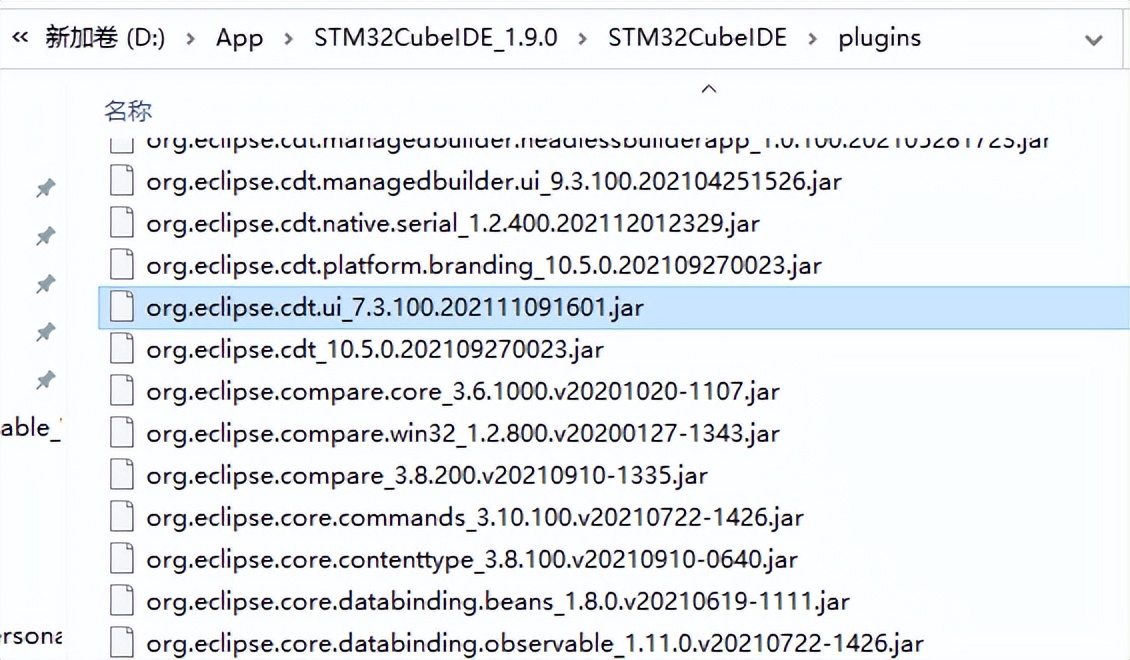Click the file icon beside org.eclipse.cdt.ui jar
Viewport: 1130px width, 660px height.
(120, 307)
